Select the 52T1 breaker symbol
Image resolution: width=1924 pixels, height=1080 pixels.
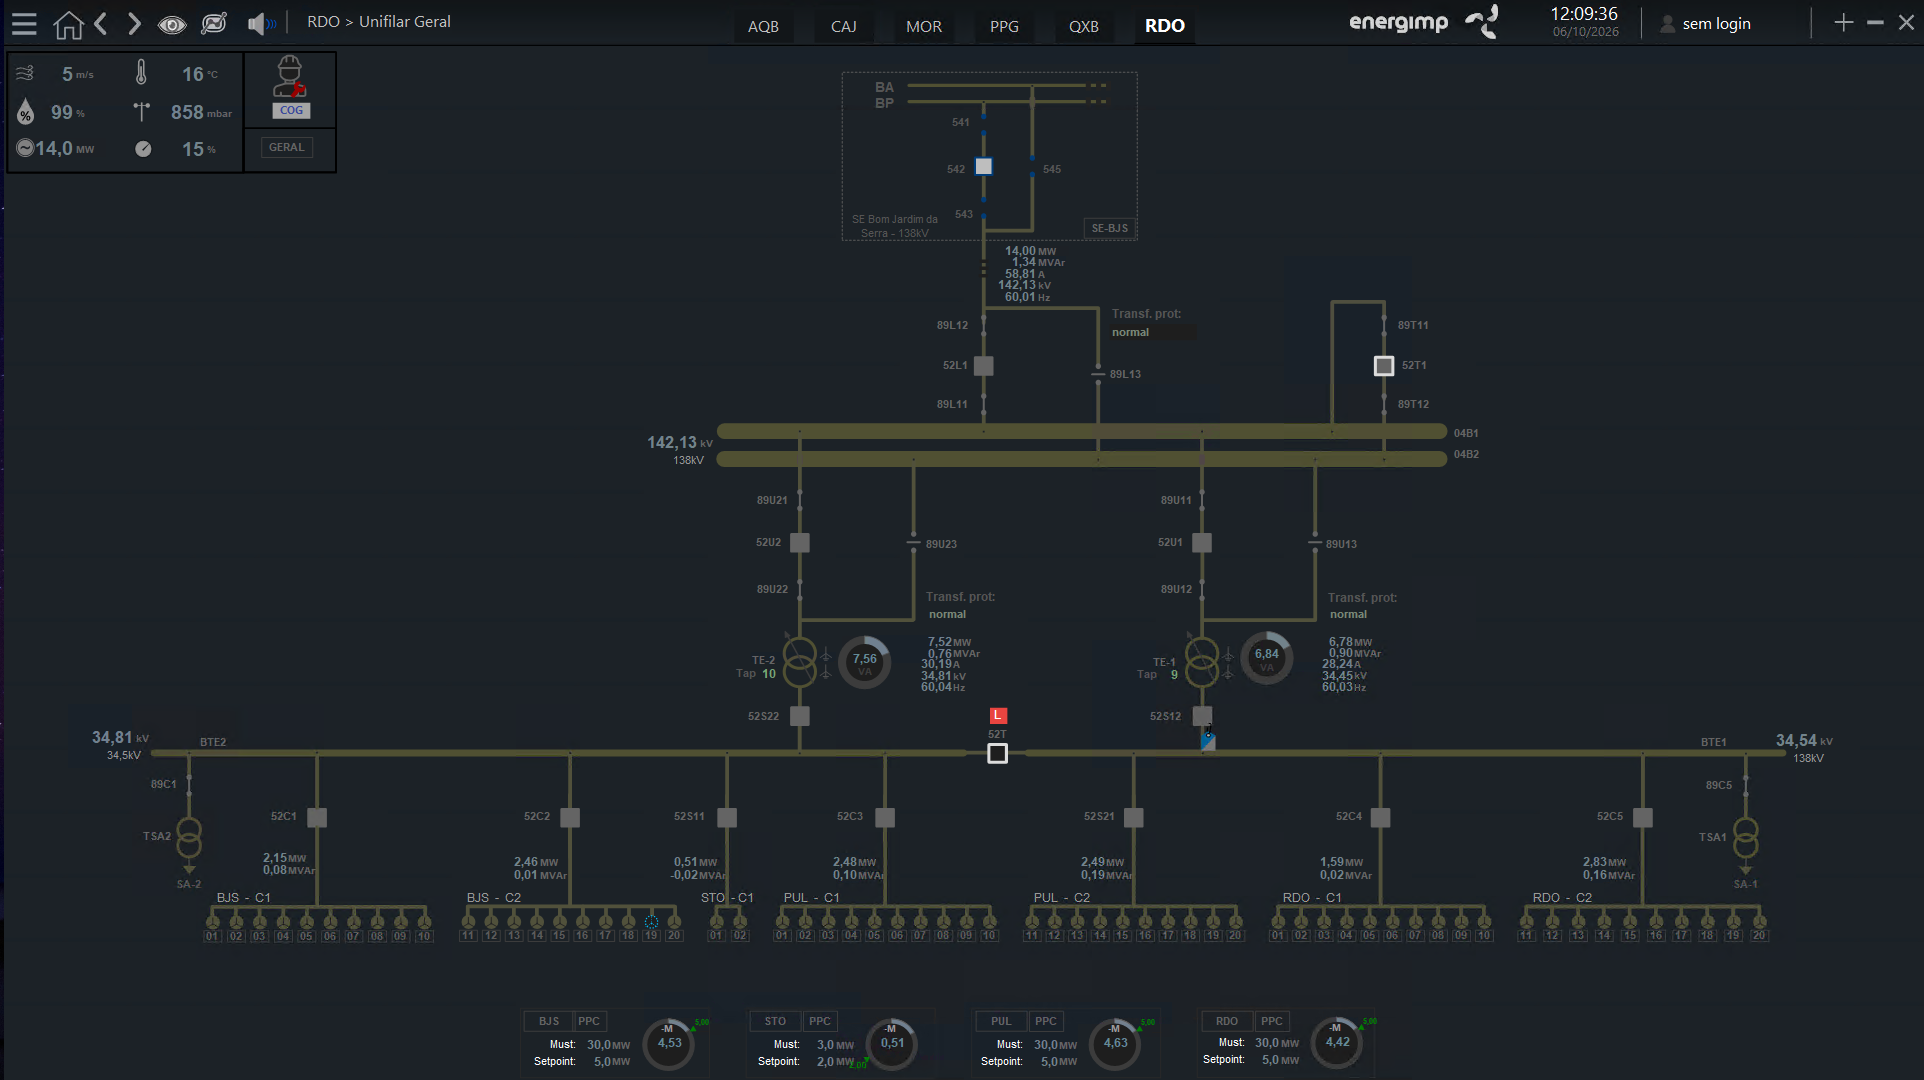click(1384, 366)
